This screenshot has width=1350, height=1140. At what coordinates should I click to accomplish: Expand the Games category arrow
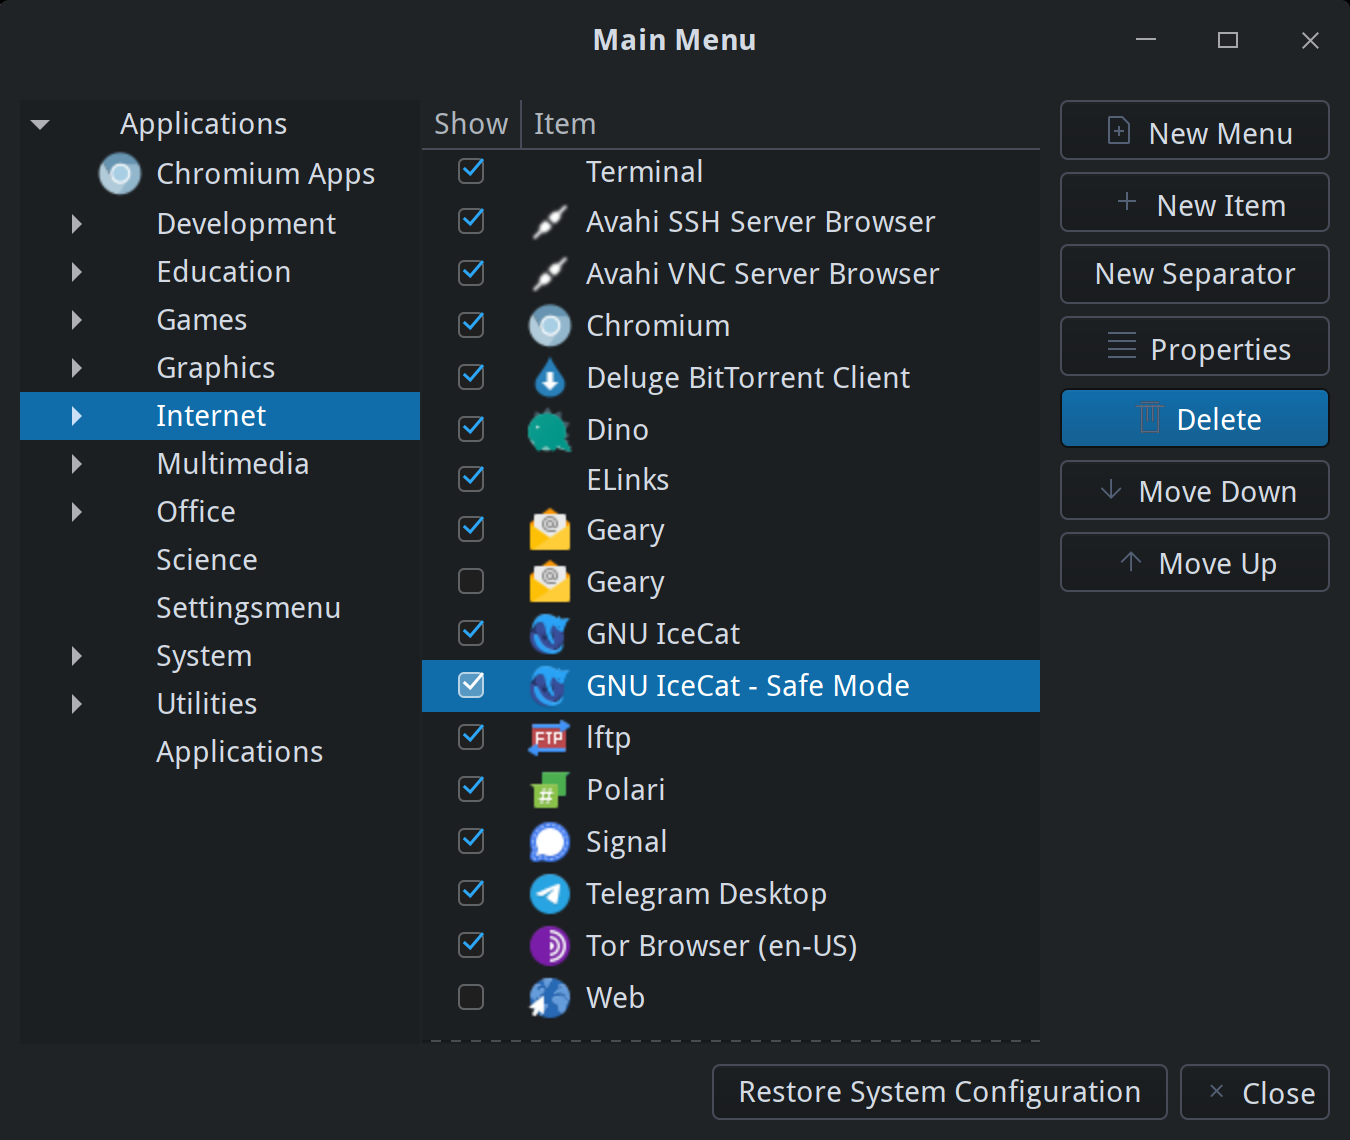(77, 320)
